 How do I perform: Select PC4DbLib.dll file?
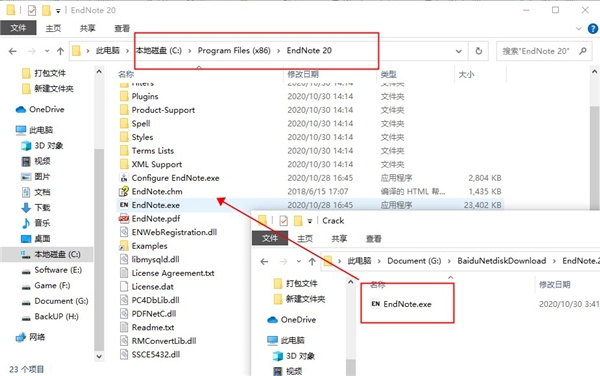[155, 300]
